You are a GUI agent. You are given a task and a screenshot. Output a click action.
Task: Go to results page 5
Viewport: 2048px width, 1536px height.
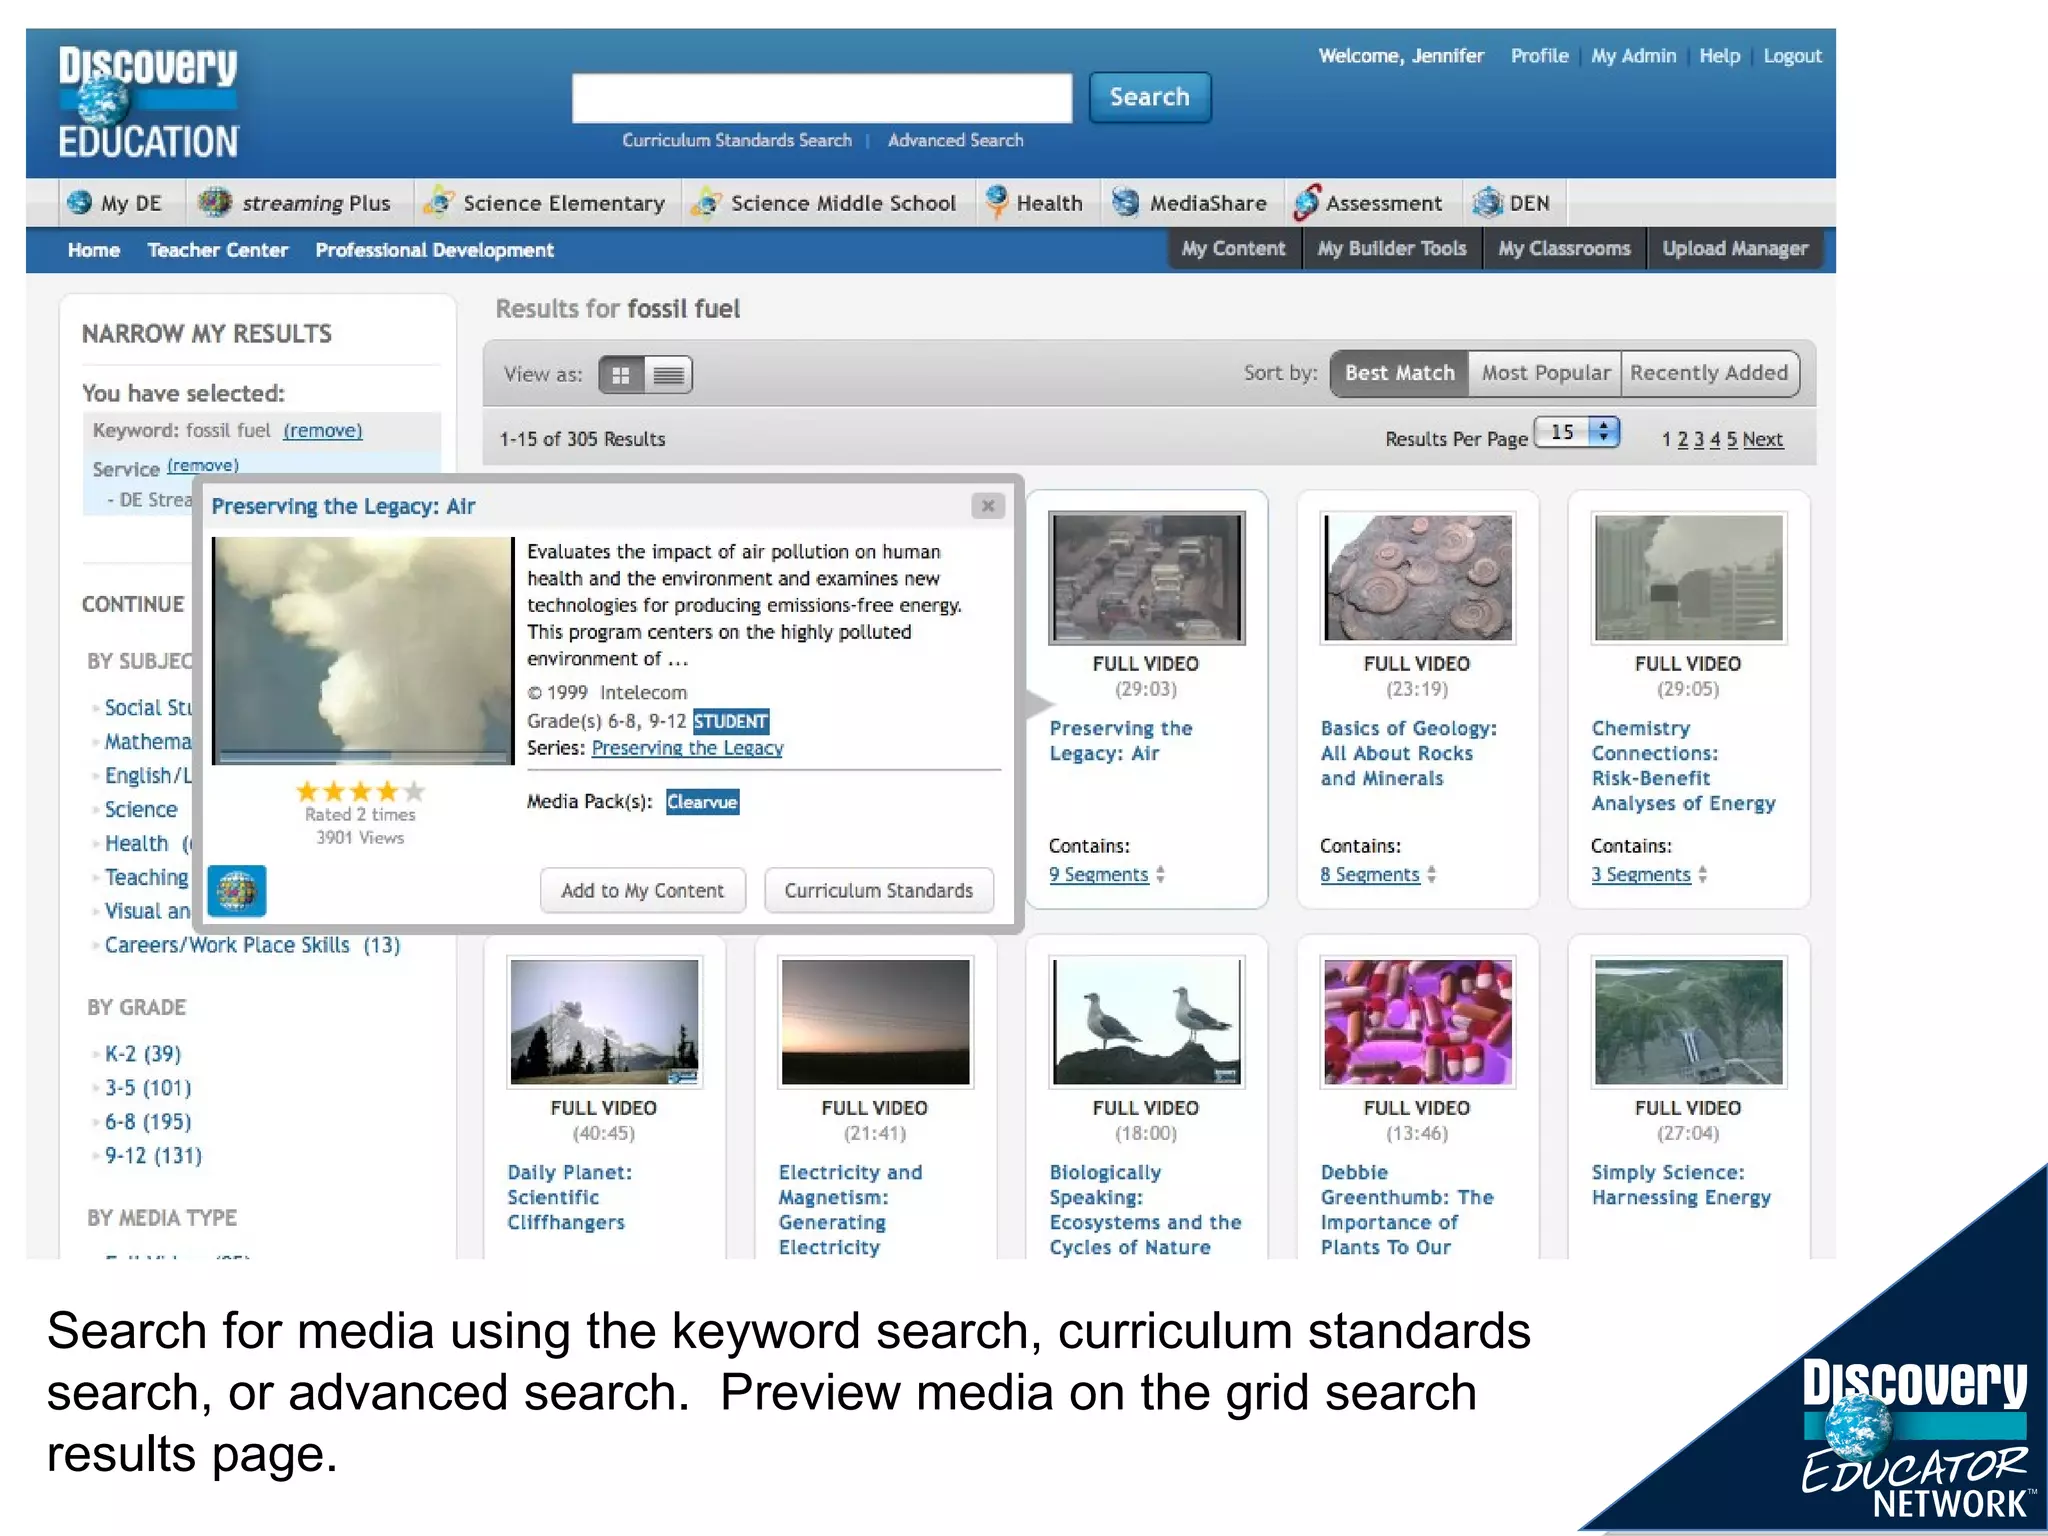click(1731, 440)
